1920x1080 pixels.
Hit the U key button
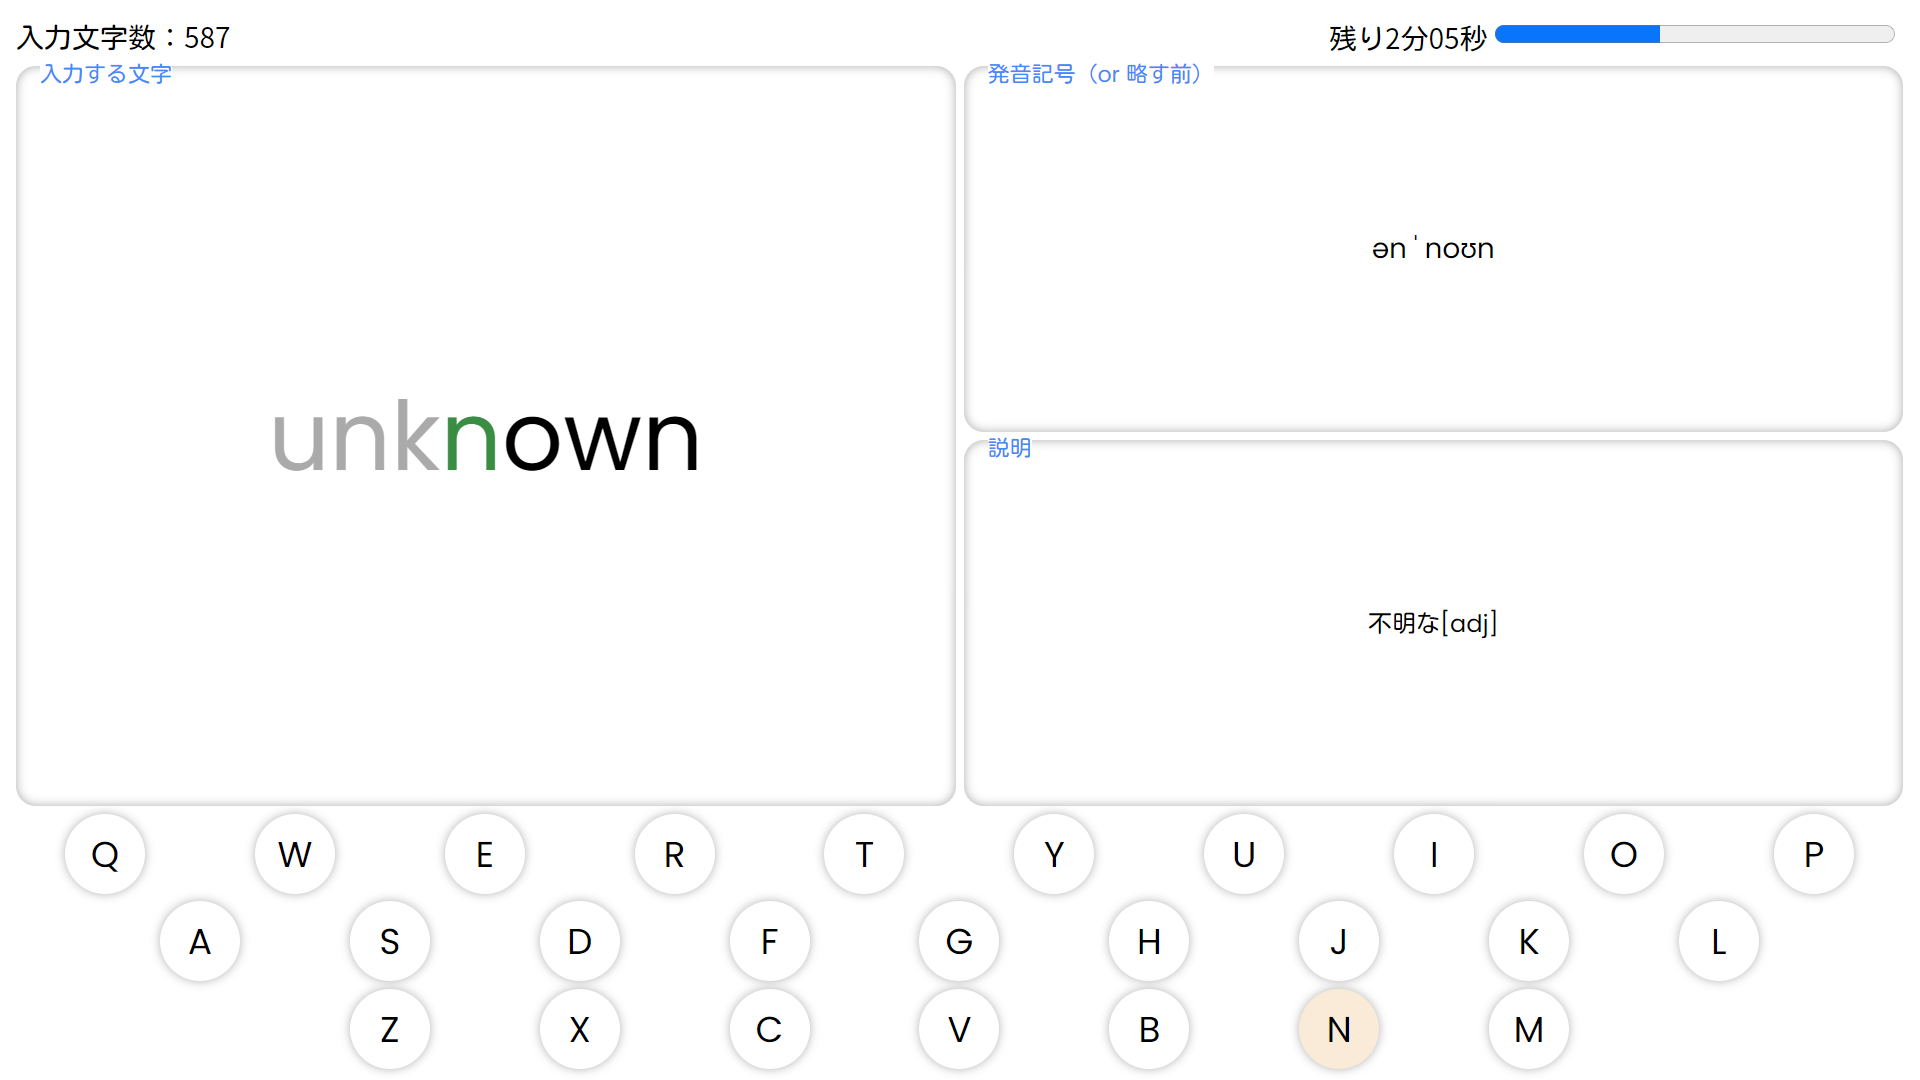(1244, 854)
